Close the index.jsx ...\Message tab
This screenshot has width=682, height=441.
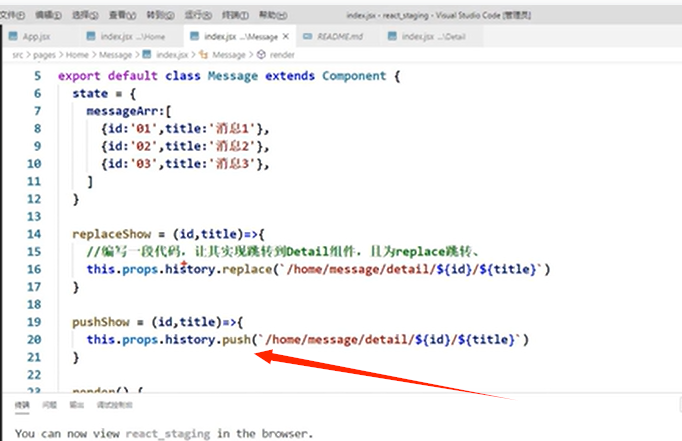[x=286, y=37]
